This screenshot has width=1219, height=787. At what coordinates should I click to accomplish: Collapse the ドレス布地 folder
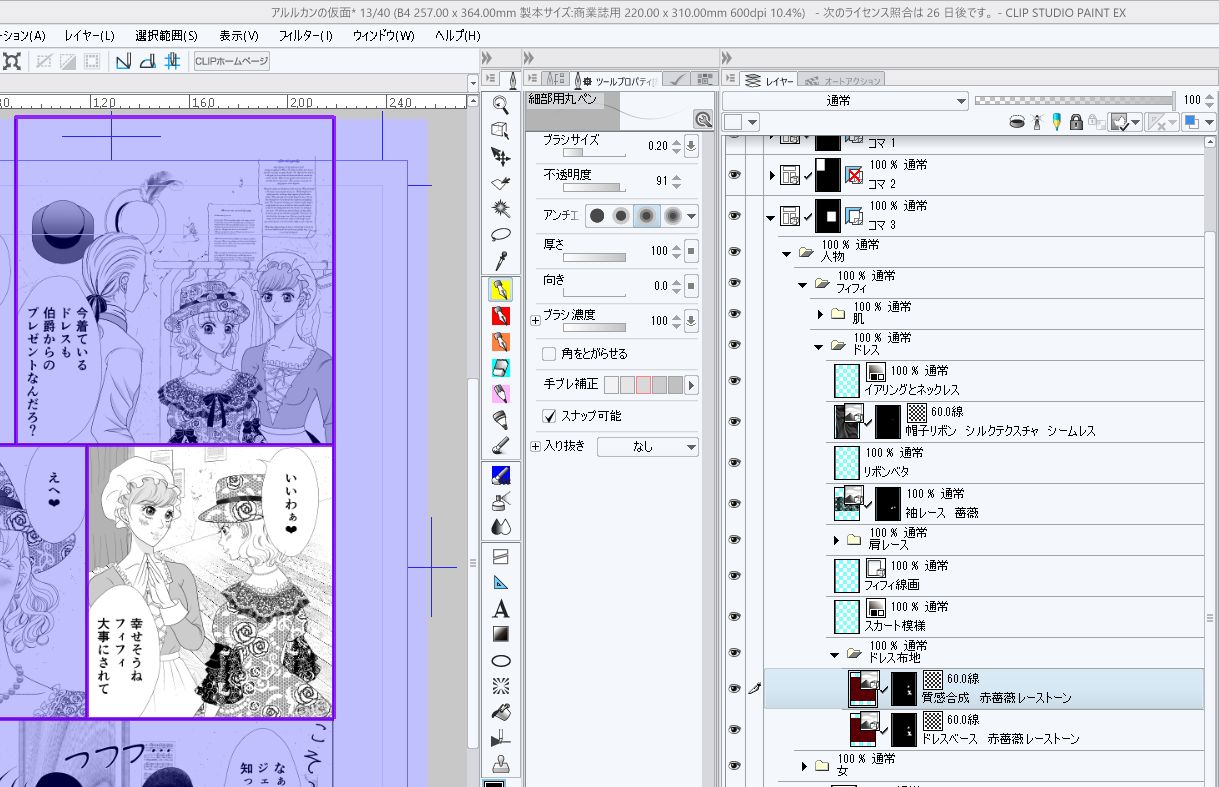(x=835, y=654)
